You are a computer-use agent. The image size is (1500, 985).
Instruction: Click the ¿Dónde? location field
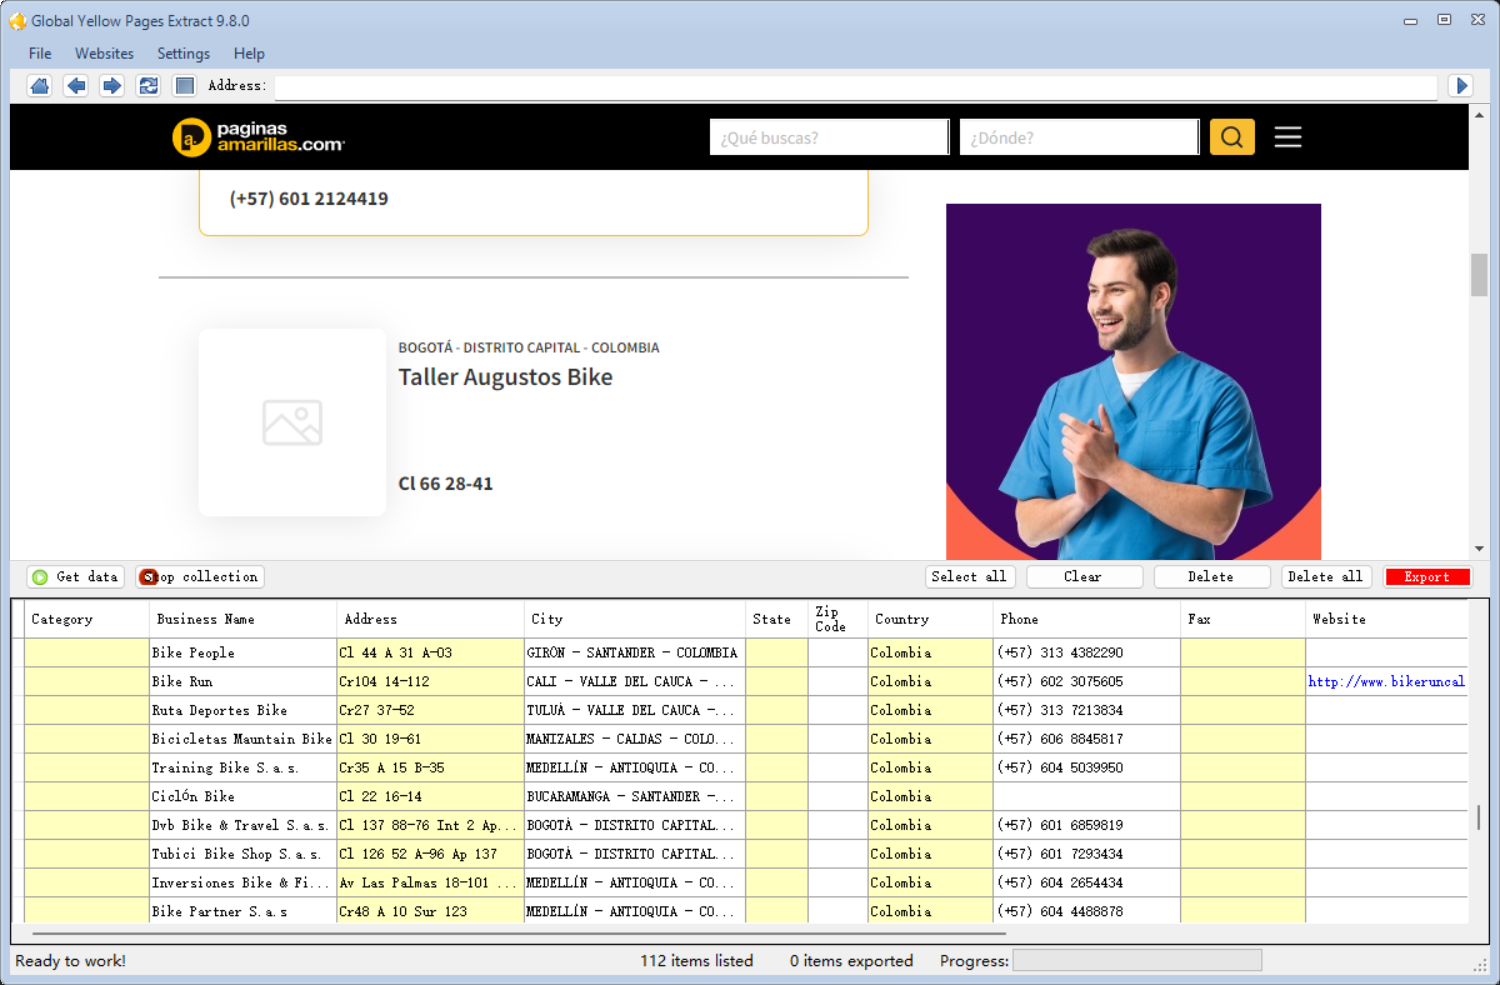point(1078,138)
